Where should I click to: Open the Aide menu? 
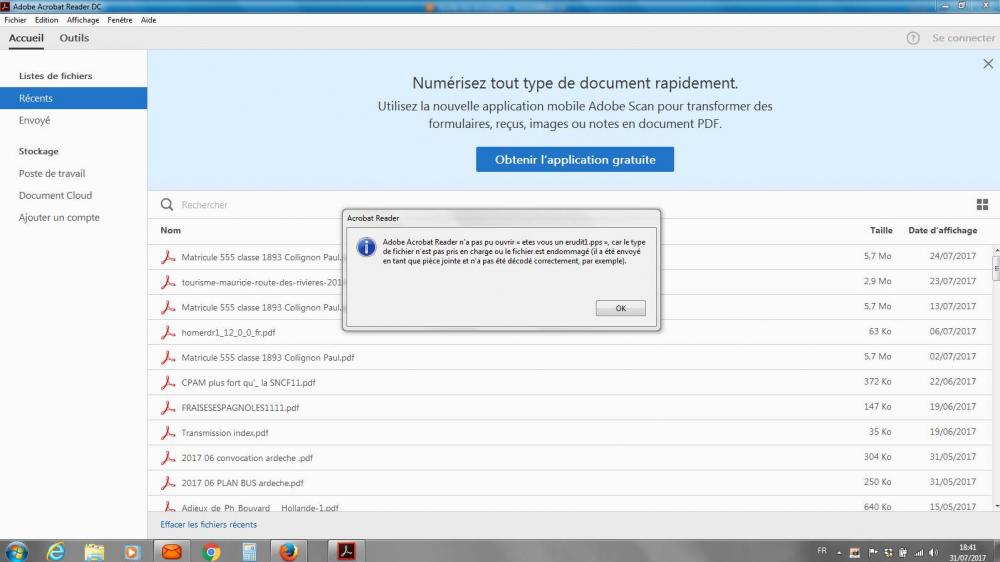click(149, 20)
